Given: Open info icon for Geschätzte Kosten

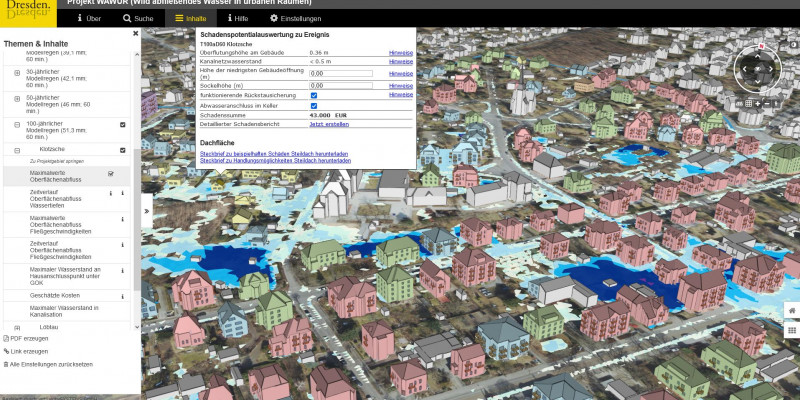Looking at the screenshot, I should point(122,296).
